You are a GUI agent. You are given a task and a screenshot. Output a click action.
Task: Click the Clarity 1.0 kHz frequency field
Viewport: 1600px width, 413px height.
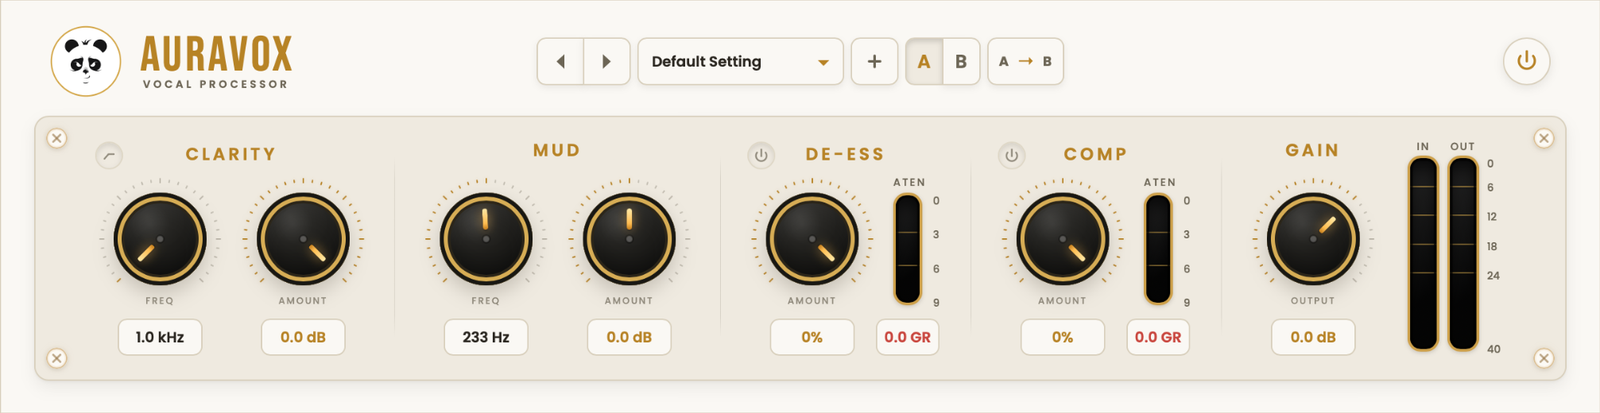tap(160, 337)
